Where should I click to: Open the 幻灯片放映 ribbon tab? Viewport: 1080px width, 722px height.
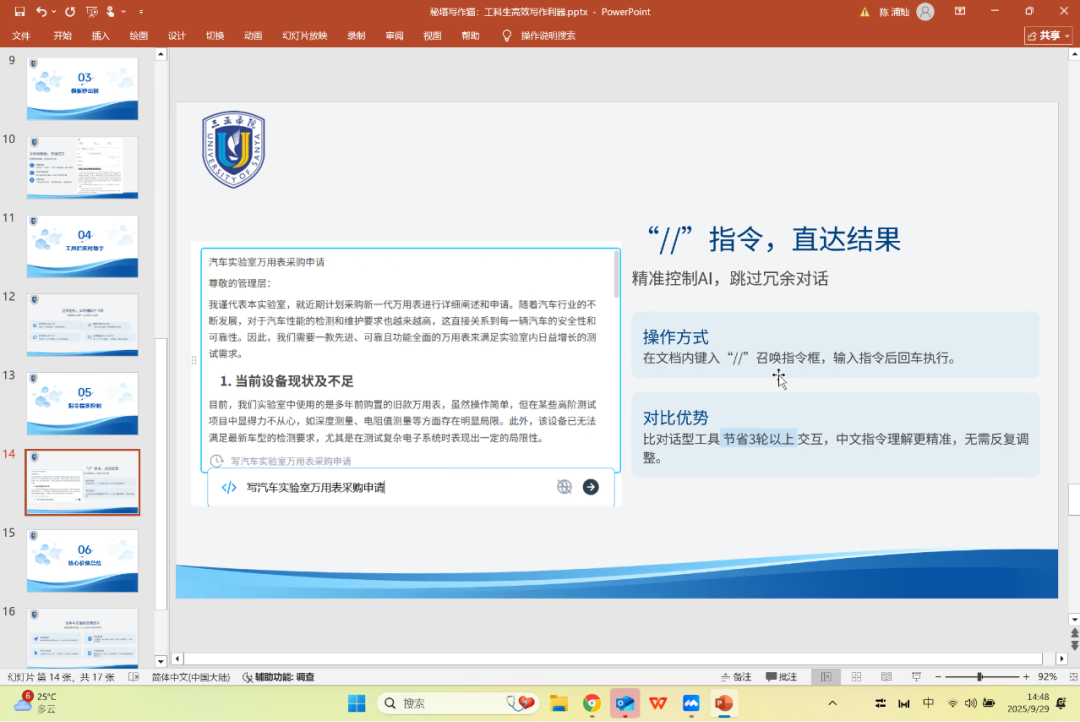coord(304,35)
